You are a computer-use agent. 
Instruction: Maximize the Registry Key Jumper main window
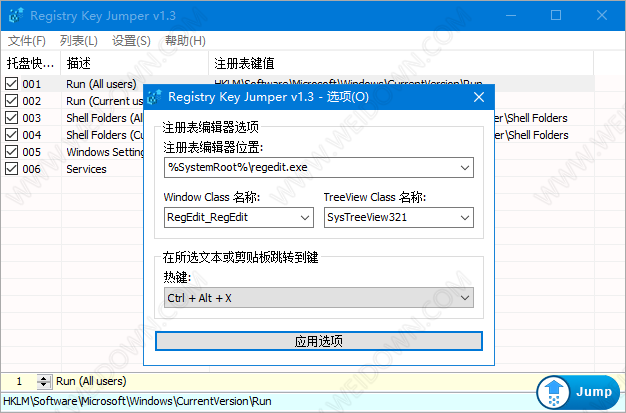(556, 16)
